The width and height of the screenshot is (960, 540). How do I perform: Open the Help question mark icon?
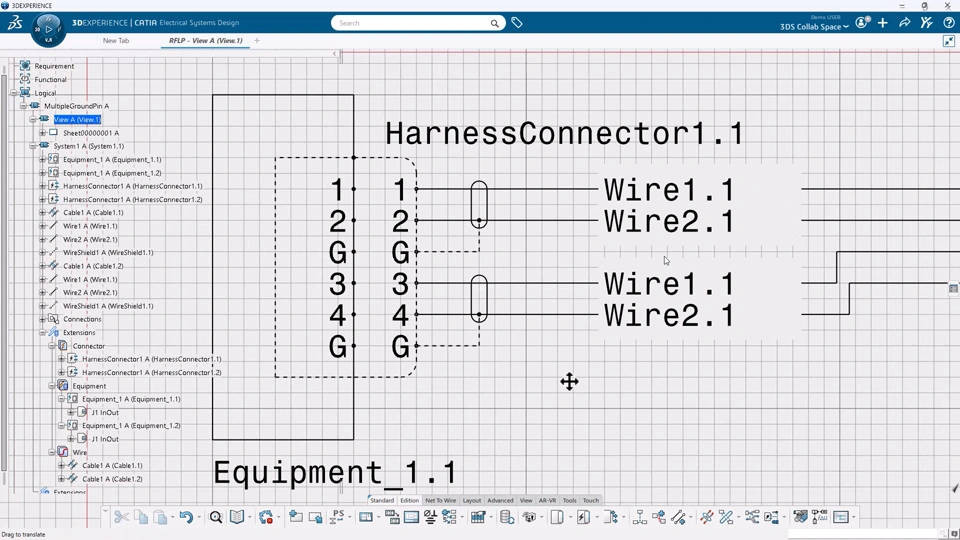pos(948,22)
